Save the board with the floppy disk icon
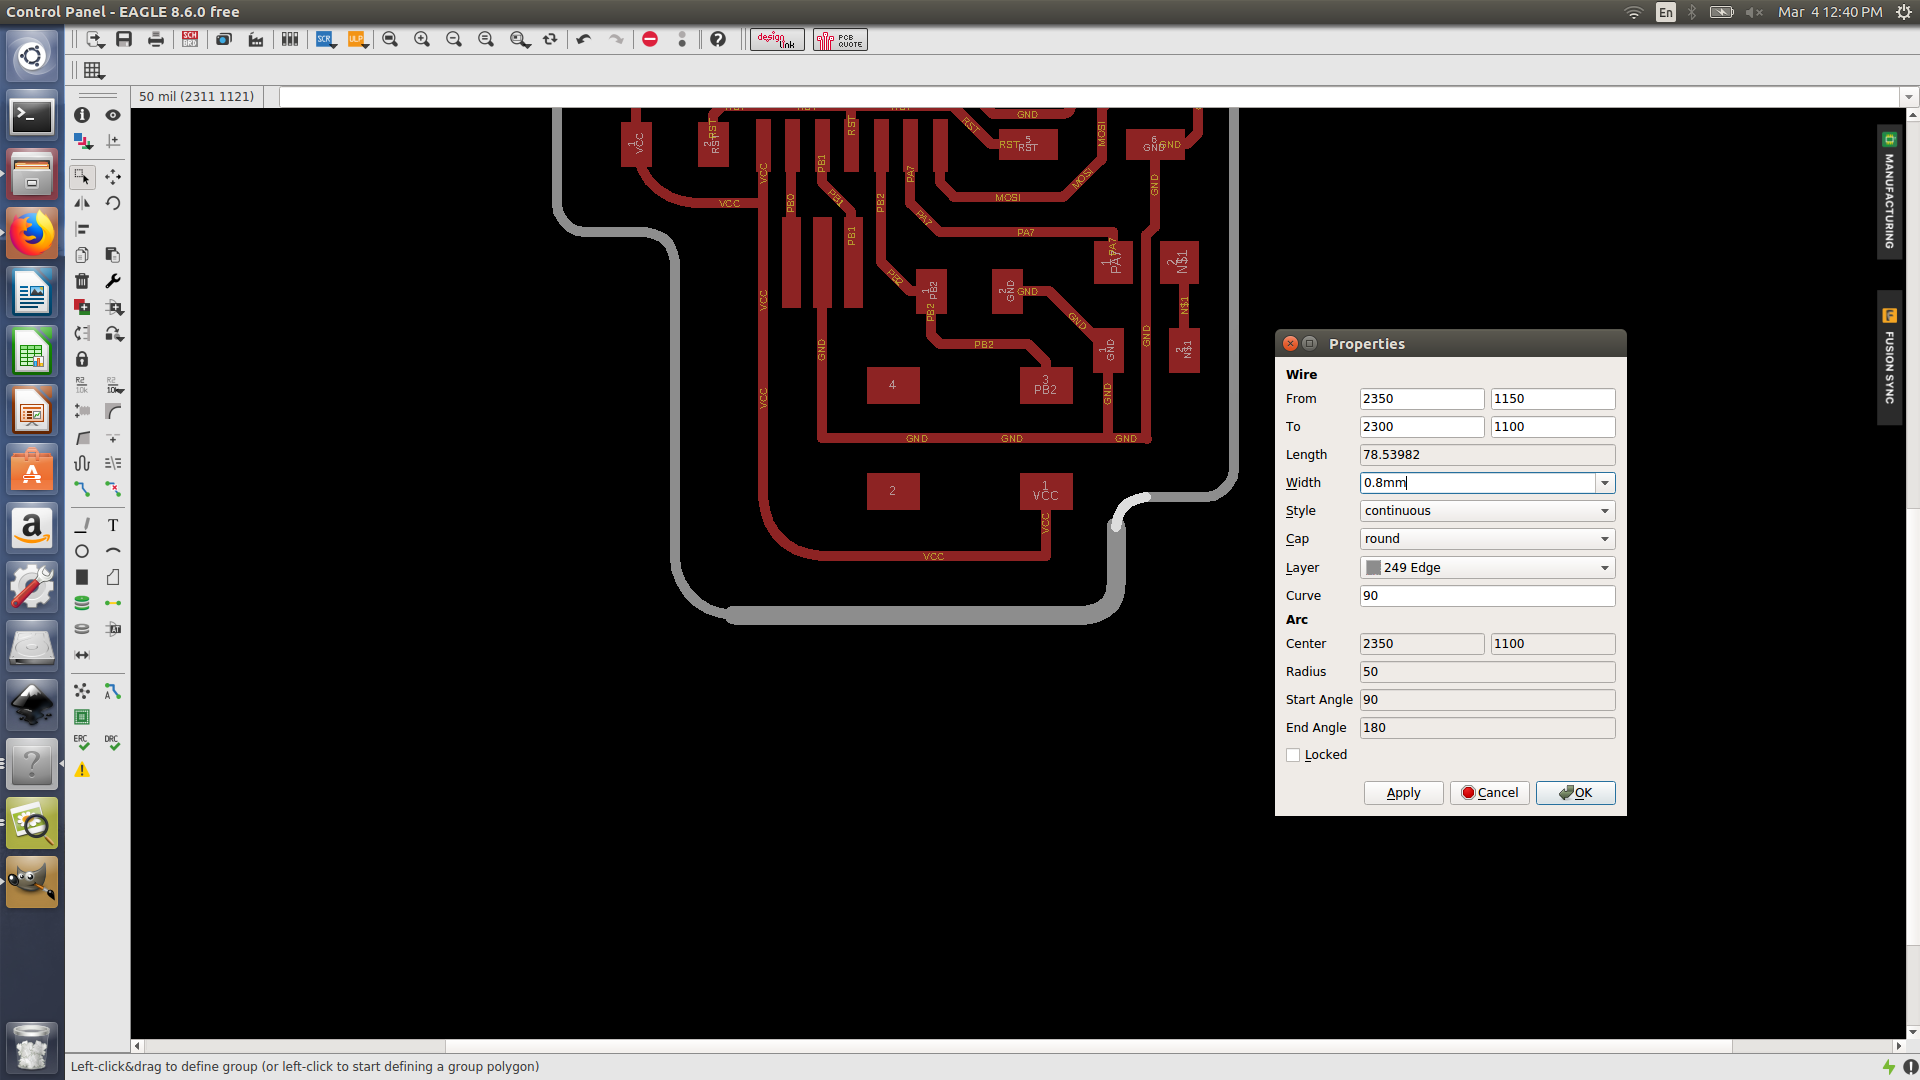This screenshot has width=1920, height=1080. coord(124,39)
